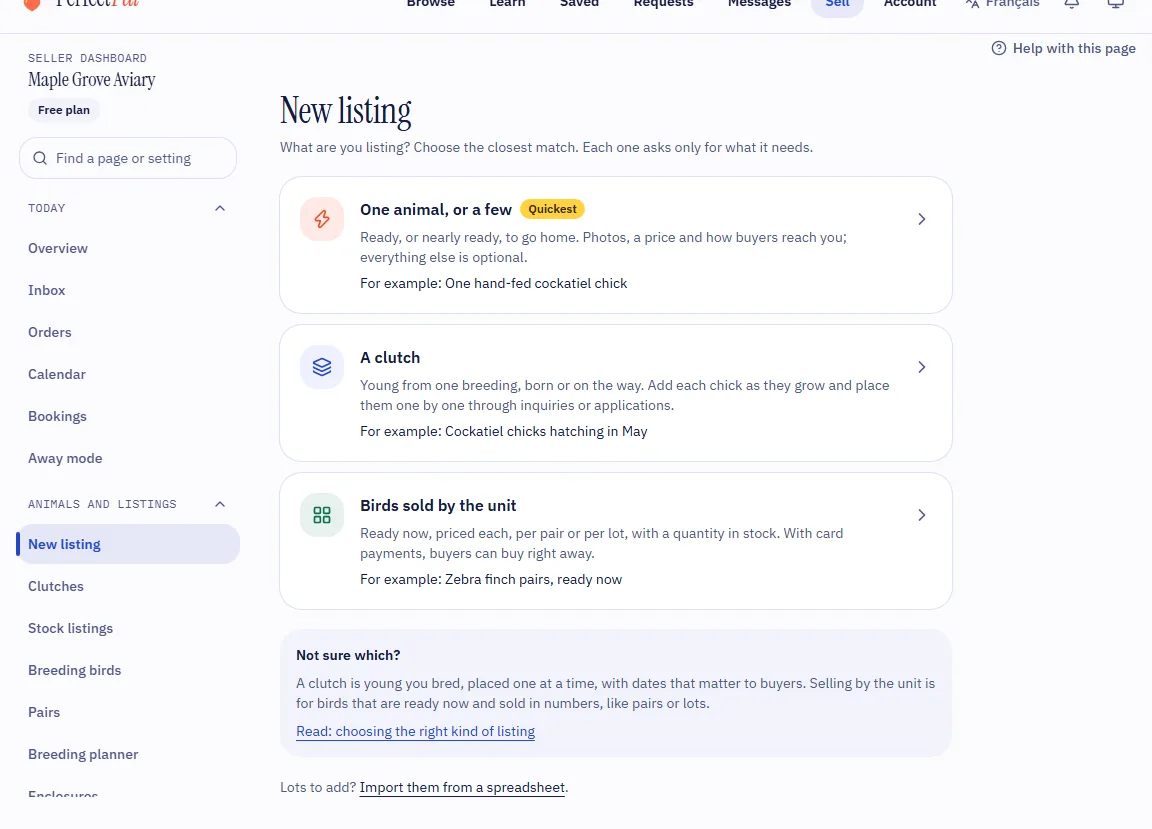Click the Maple Grove Aviary seller name
1152x829 pixels.
point(92,79)
